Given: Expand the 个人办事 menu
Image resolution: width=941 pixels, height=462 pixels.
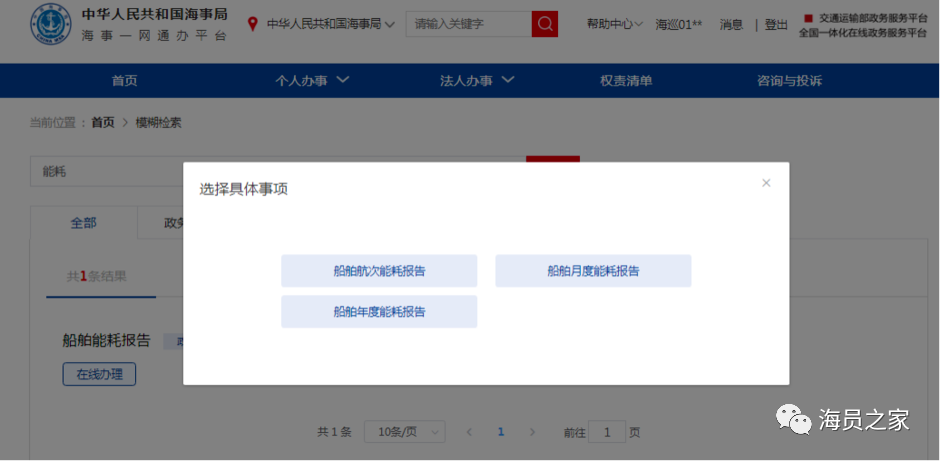Looking at the screenshot, I should [x=312, y=81].
